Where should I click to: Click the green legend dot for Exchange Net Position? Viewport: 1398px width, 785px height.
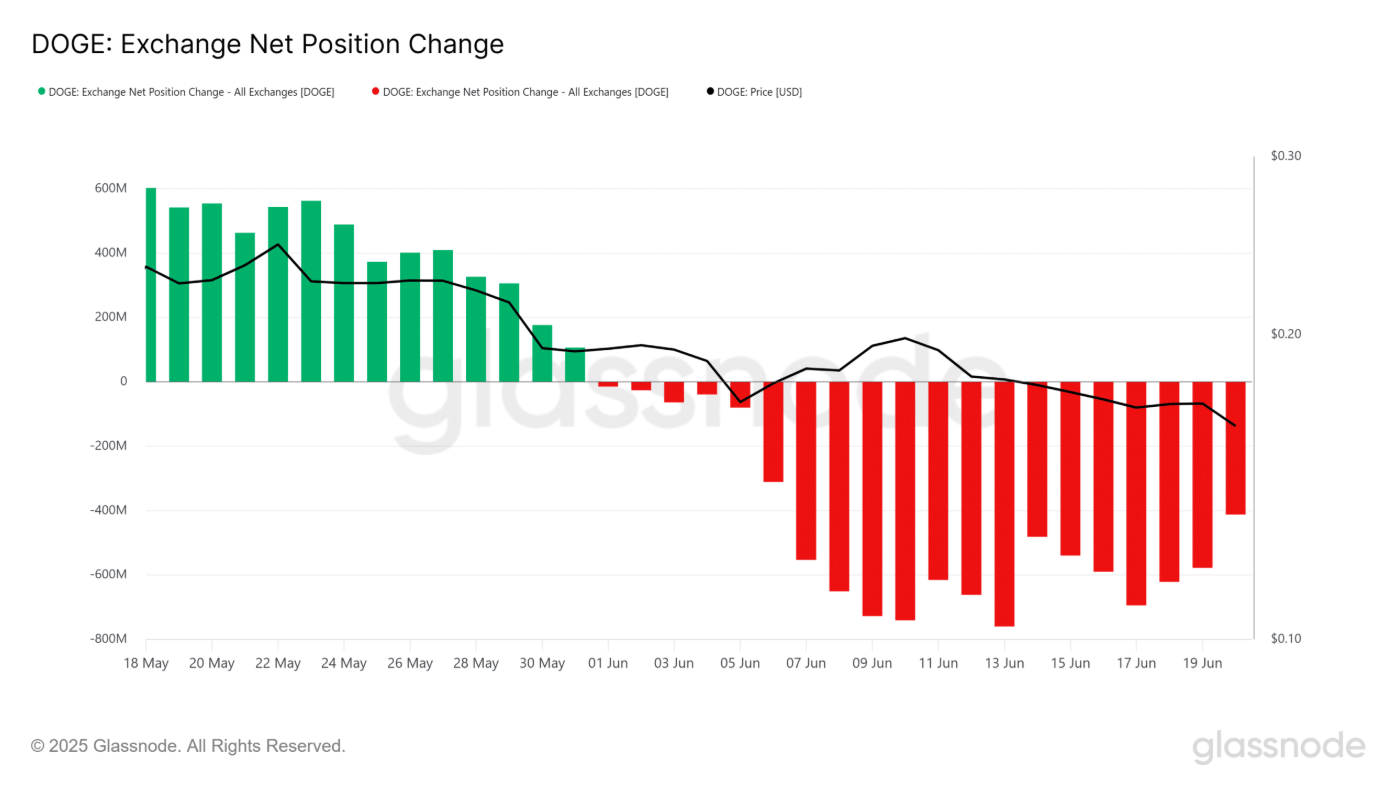tap(42, 92)
